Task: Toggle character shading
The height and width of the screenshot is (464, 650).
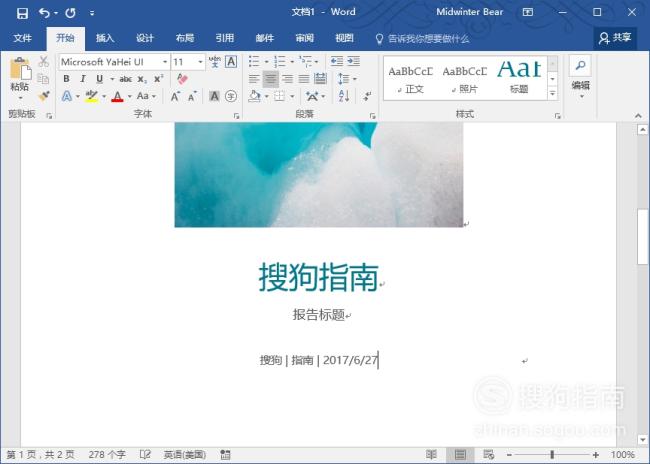Action: click(x=214, y=96)
